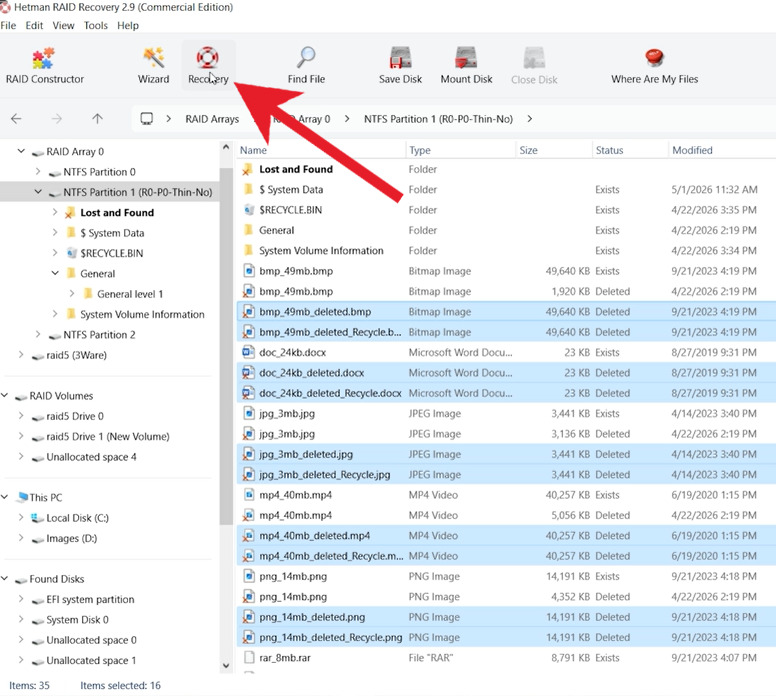Expand raid5 Drive 0 node

pyautogui.click(x=21, y=415)
